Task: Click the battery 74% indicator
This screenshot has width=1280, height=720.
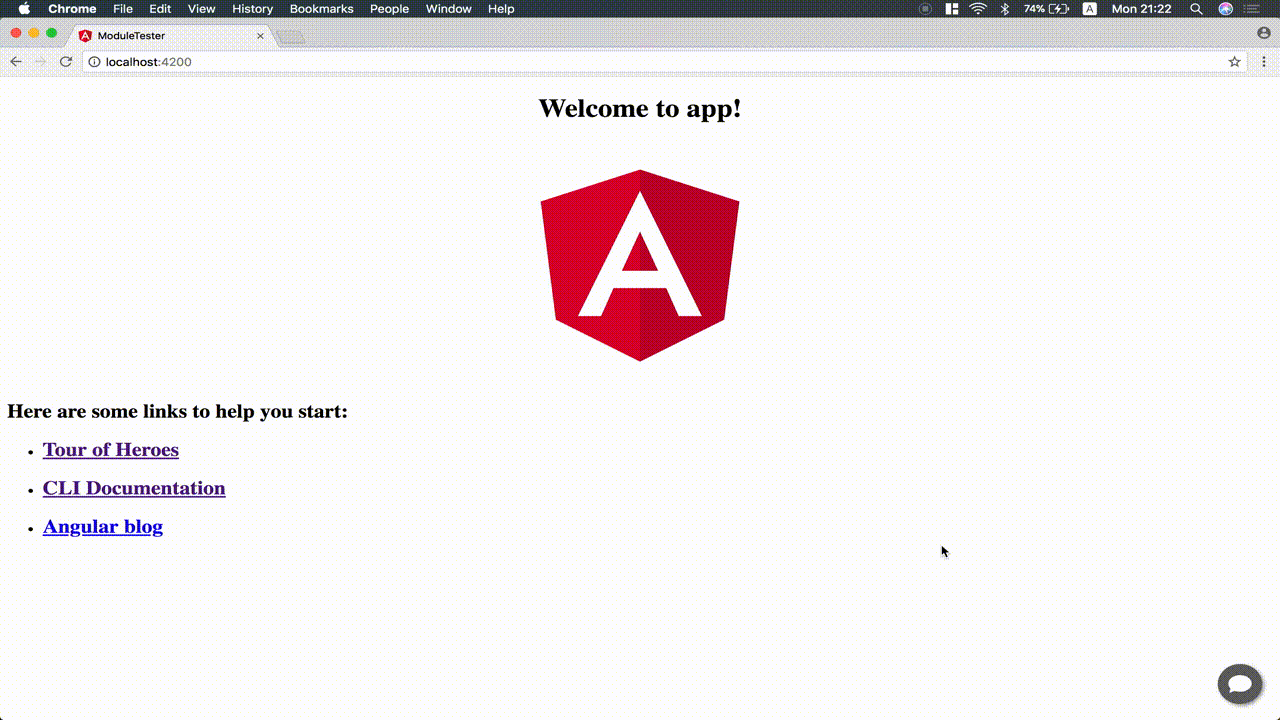Action: coord(1047,9)
